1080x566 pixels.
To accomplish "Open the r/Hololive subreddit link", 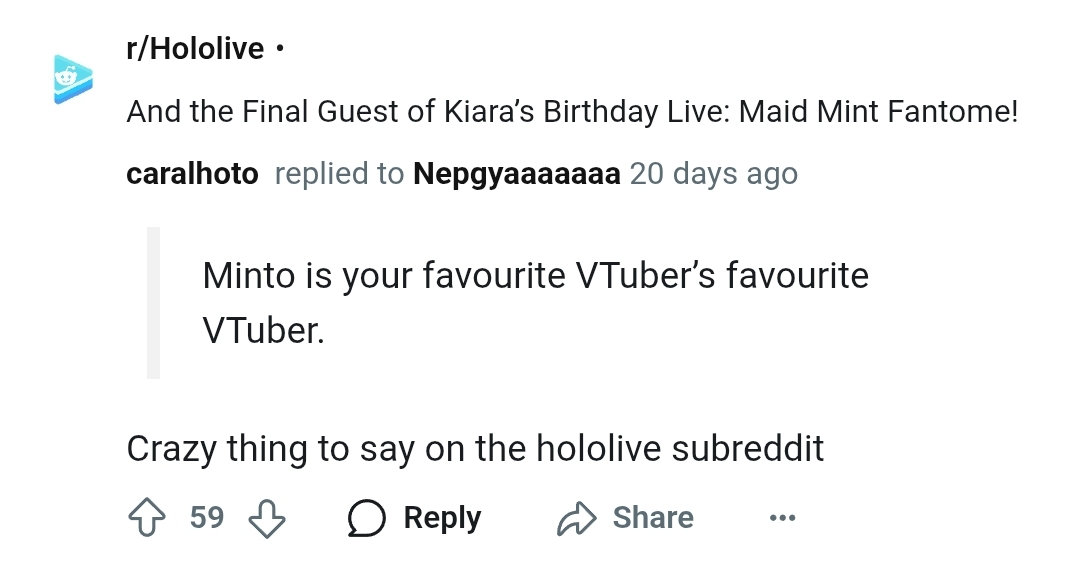I will coord(195,48).
